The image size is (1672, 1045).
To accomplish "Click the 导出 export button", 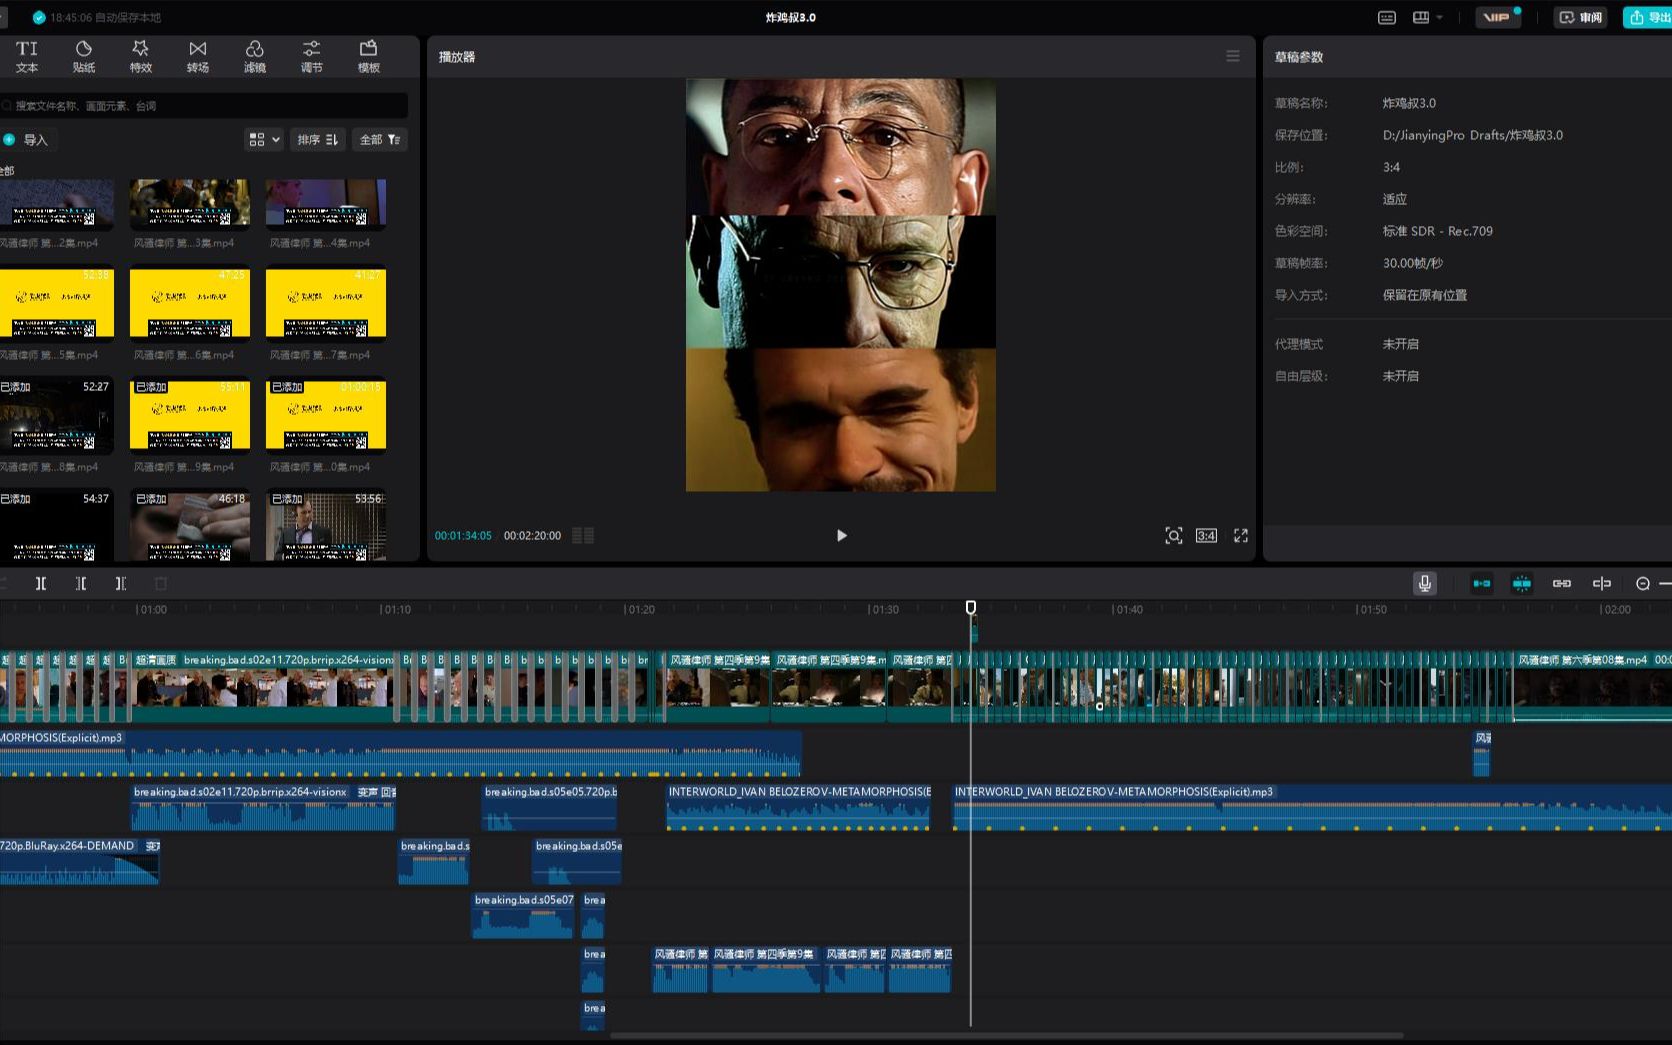I will [1649, 18].
